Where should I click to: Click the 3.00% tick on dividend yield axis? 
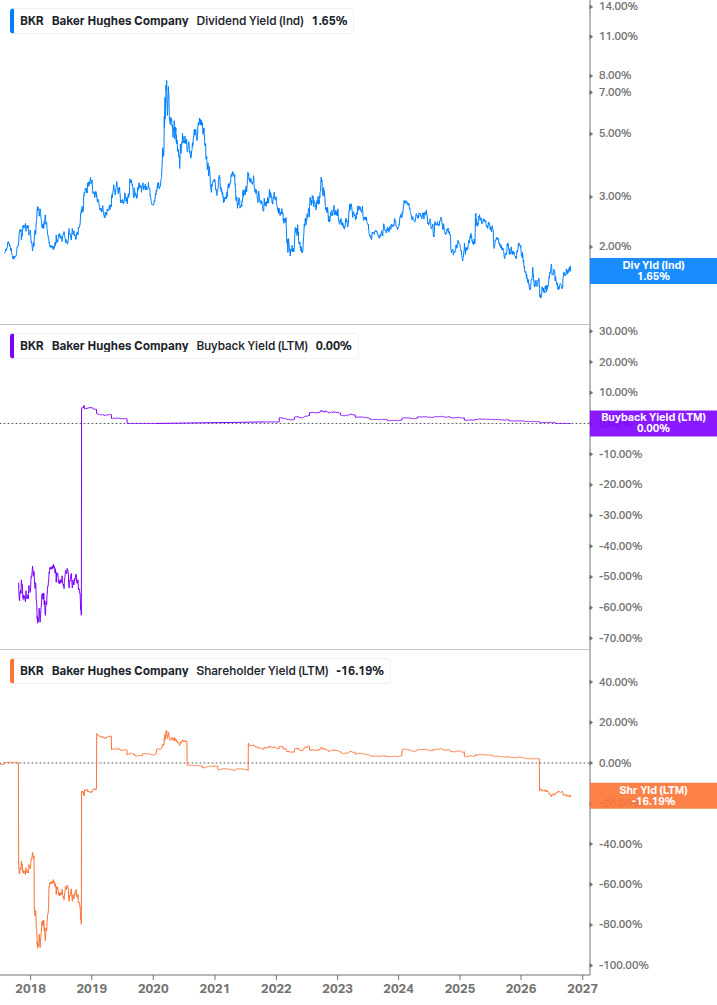click(615, 196)
